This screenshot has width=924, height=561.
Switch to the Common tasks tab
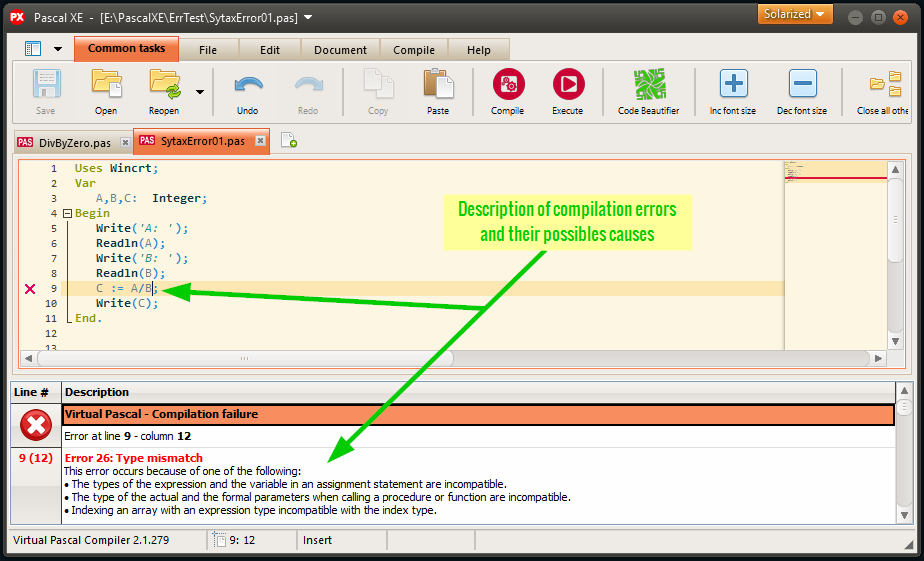126,49
